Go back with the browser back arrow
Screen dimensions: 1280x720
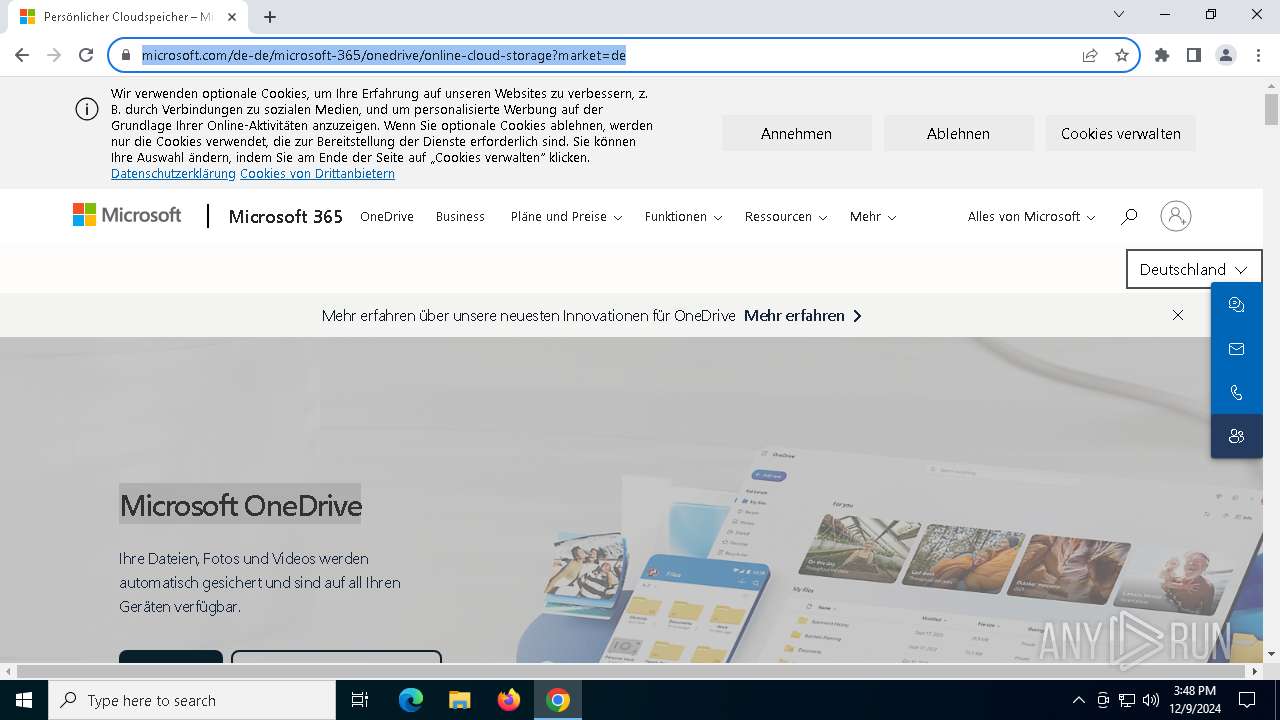pyautogui.click(x=22, y=55)
